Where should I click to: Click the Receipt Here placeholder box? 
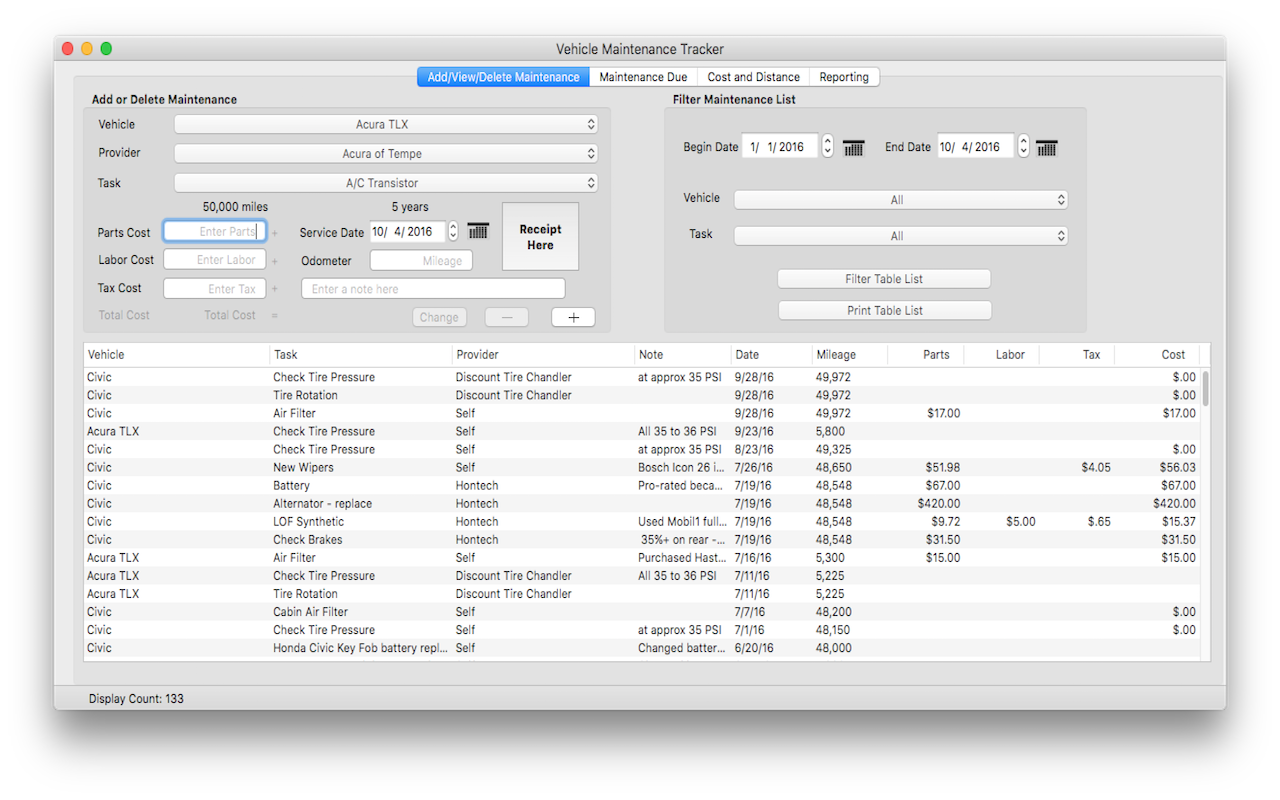(540, 236)
